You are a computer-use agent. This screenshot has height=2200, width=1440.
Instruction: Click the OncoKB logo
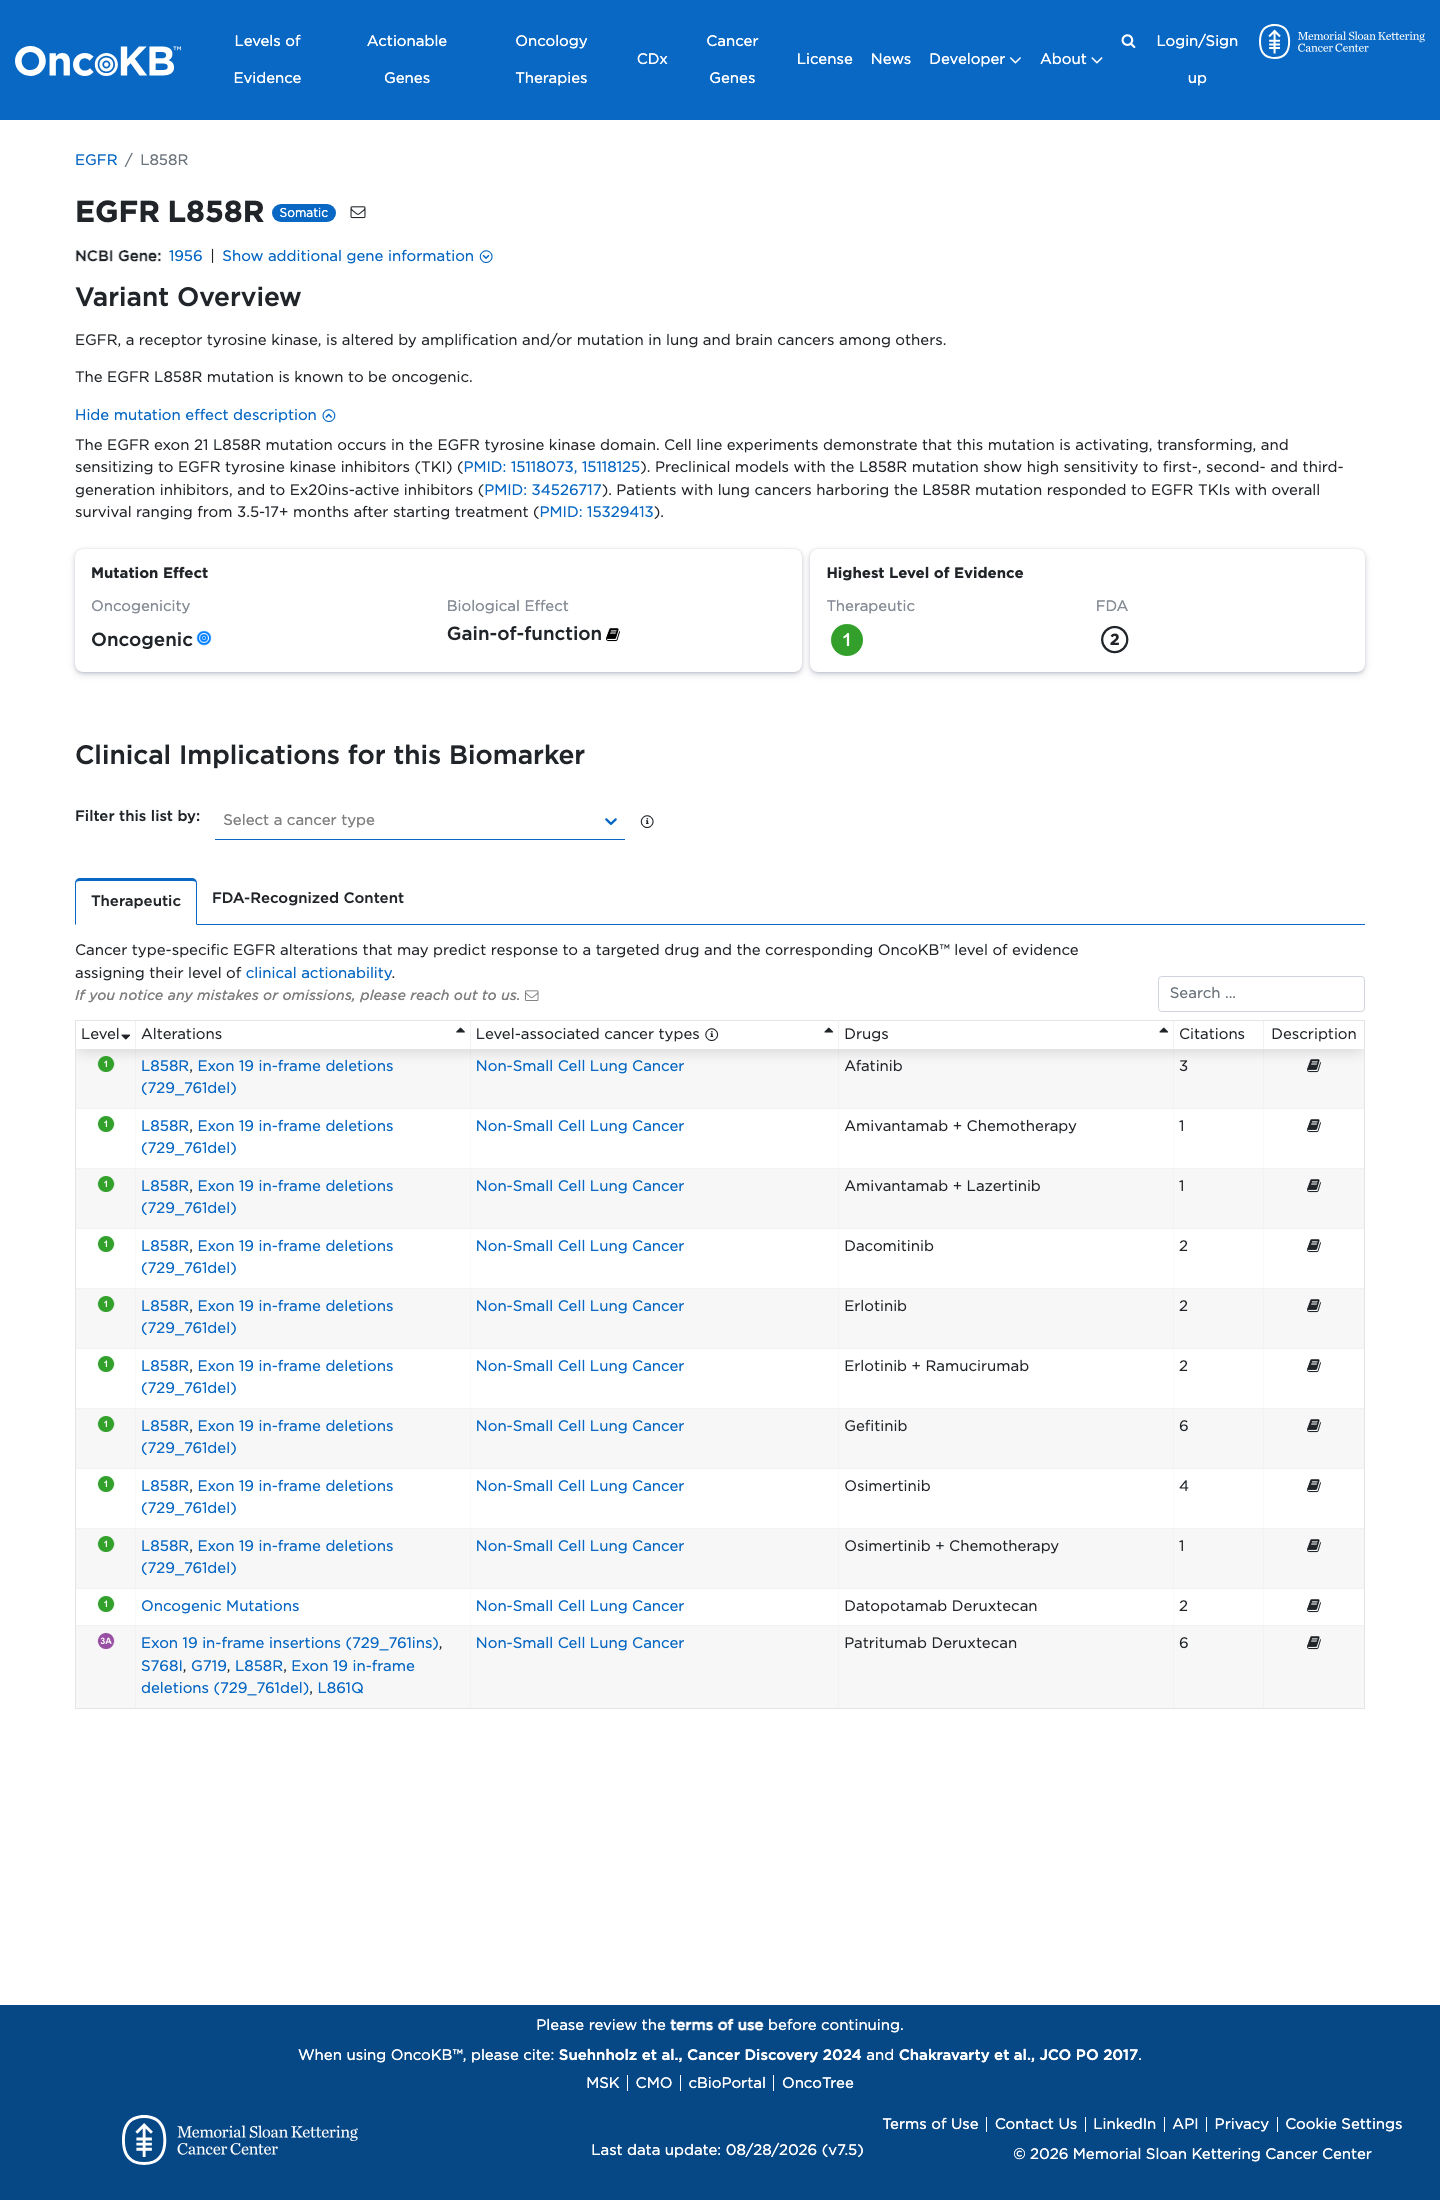(x=98, y=61)
